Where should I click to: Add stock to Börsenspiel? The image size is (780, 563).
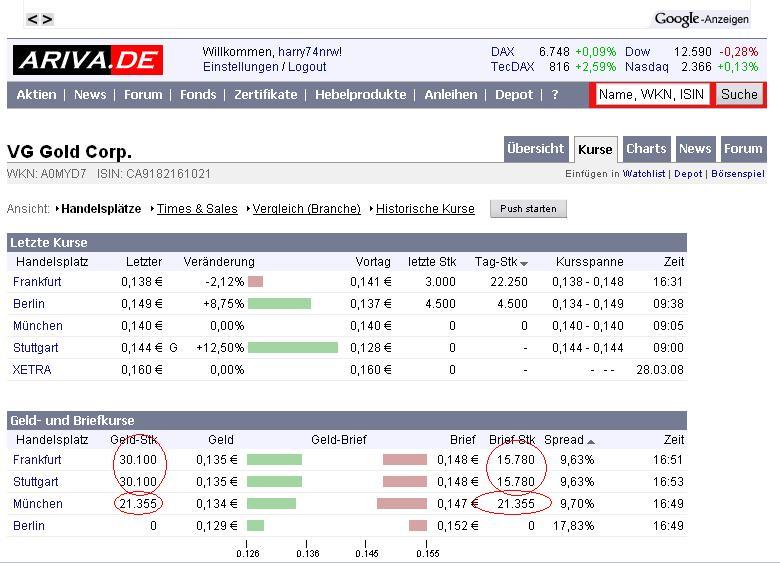point(738,174)
